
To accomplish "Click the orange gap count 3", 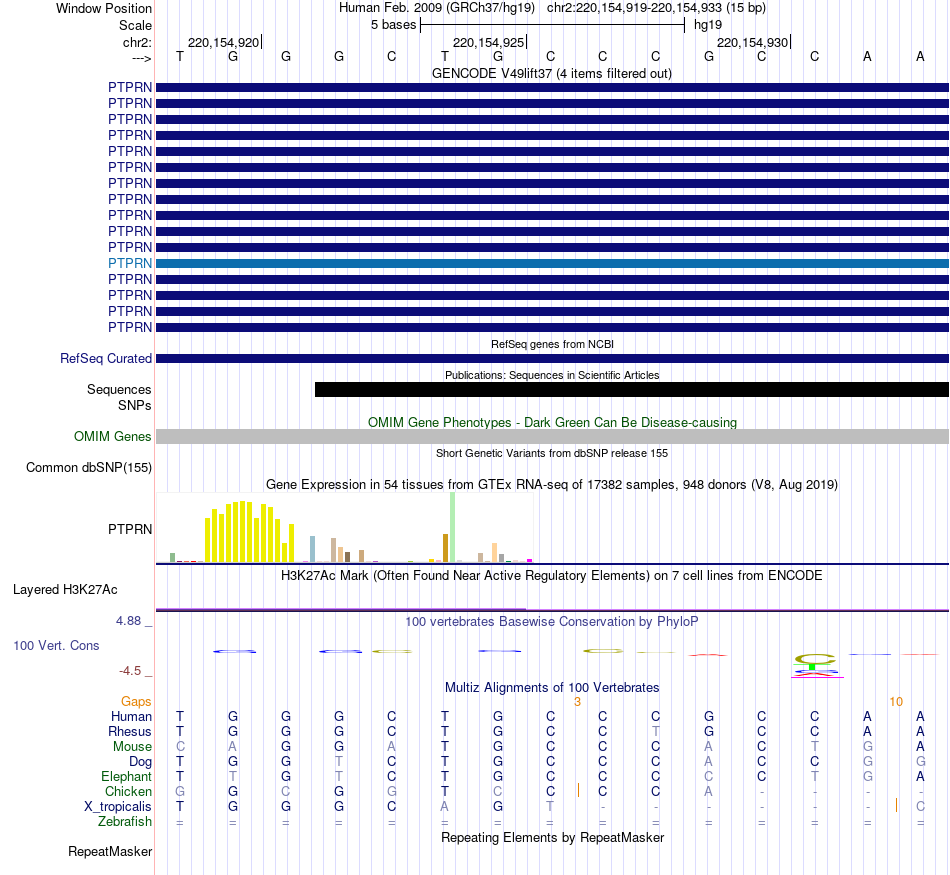I will coord(577,702).
